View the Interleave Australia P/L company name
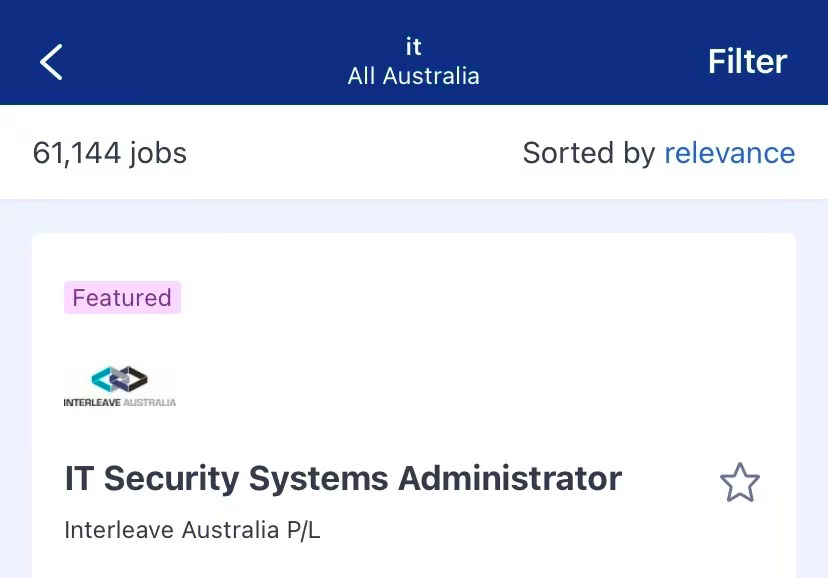Screen dimensions: 828x578 pyautogui.click(x=192, y=530)
